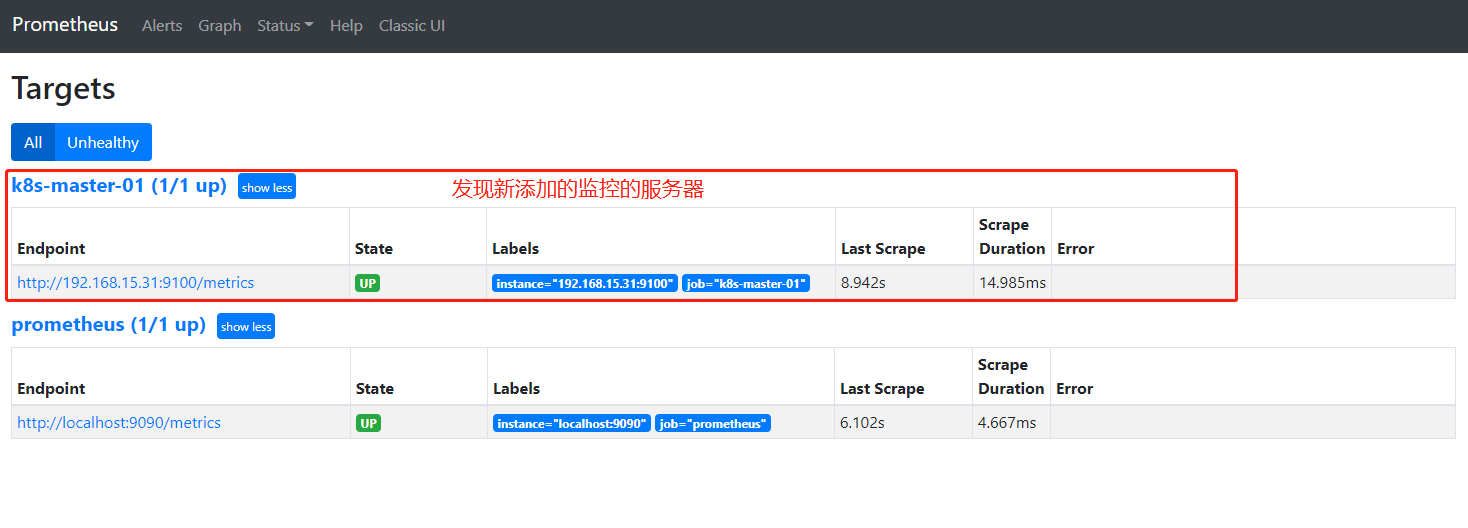
Task: Click the job="k8s-master-01" label badge
Action: tap(746, 283)
